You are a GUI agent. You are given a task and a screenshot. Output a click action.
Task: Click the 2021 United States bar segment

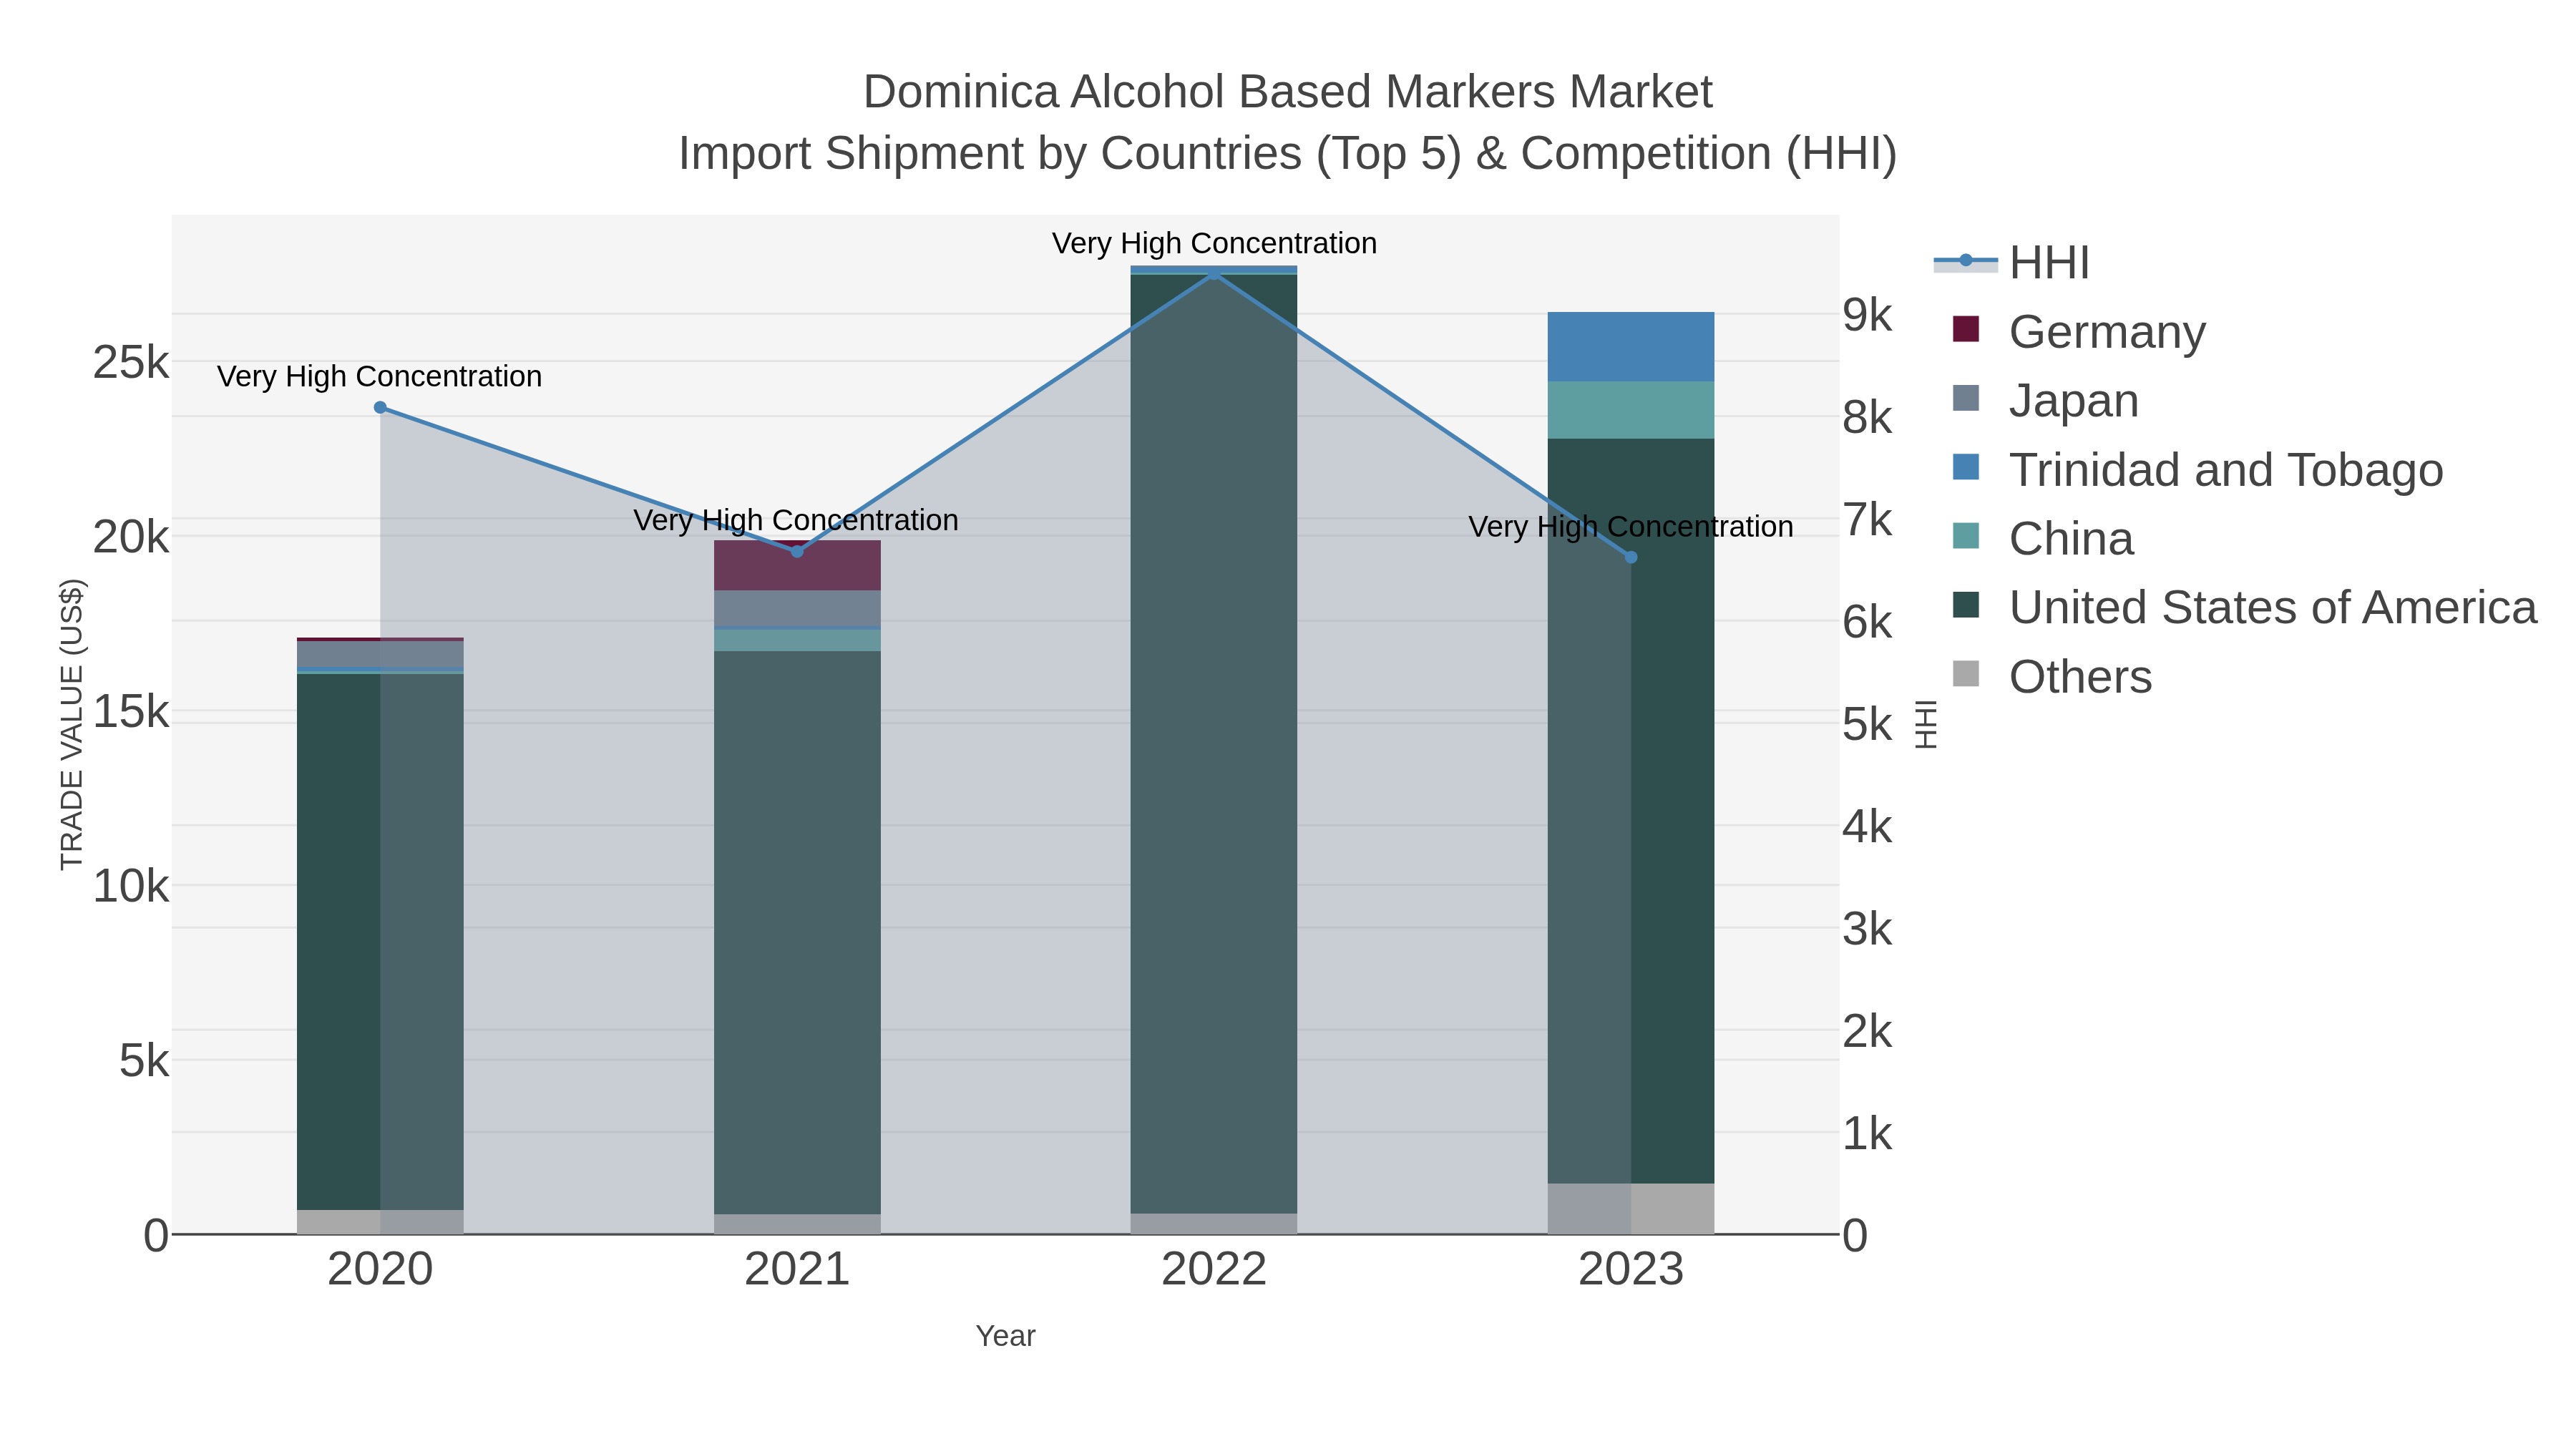pos(797,933)
